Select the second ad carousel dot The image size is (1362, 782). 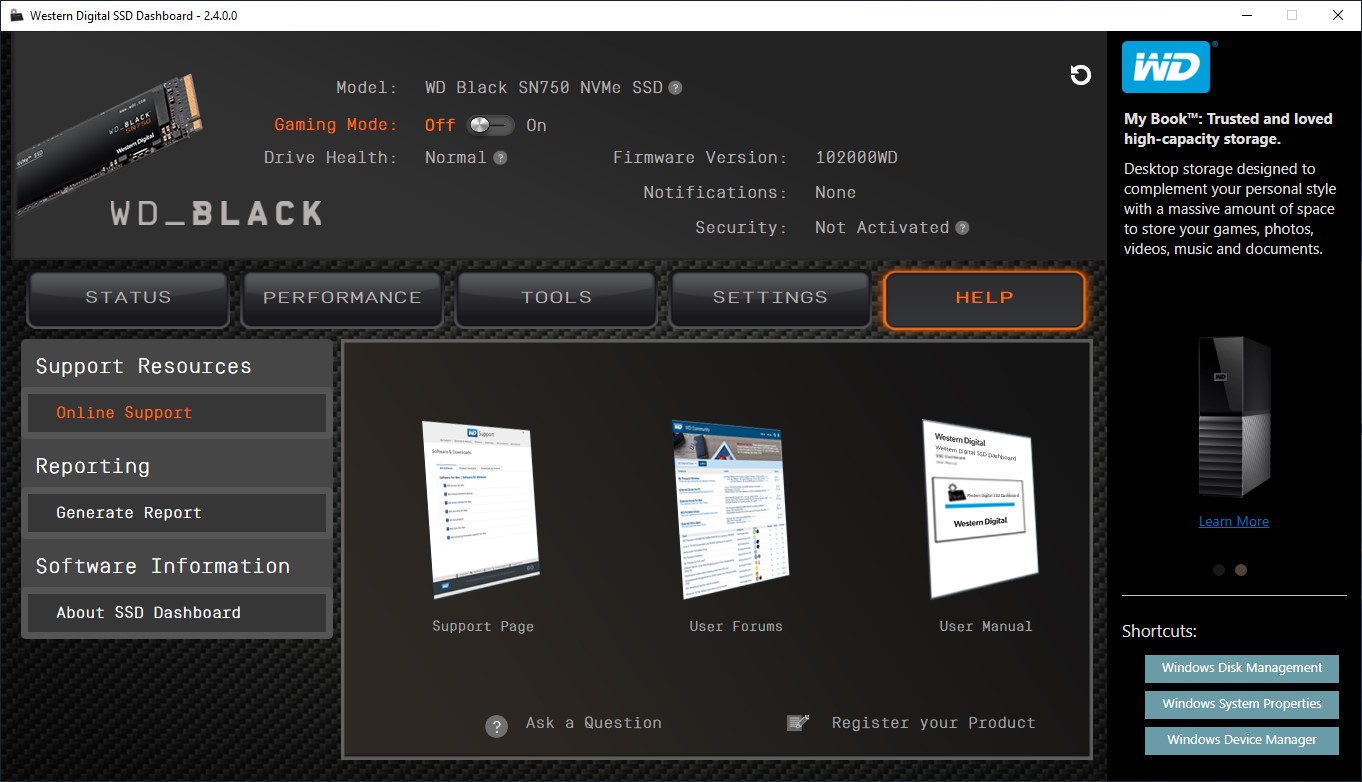[1241, 570]
